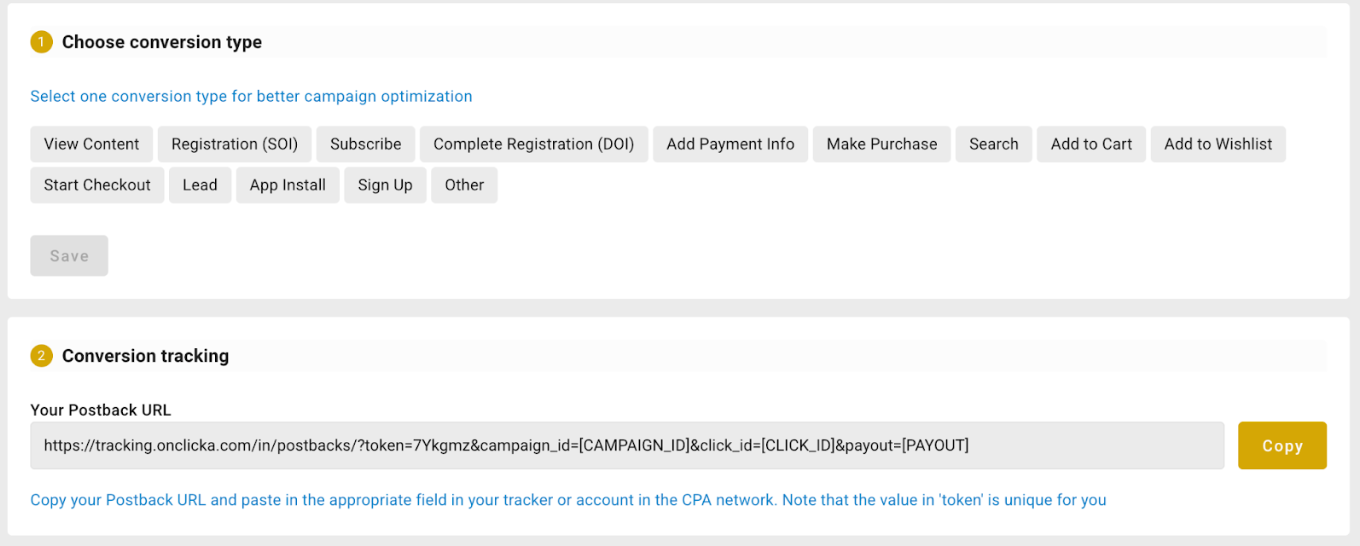Click the Save button

(69, 256)
